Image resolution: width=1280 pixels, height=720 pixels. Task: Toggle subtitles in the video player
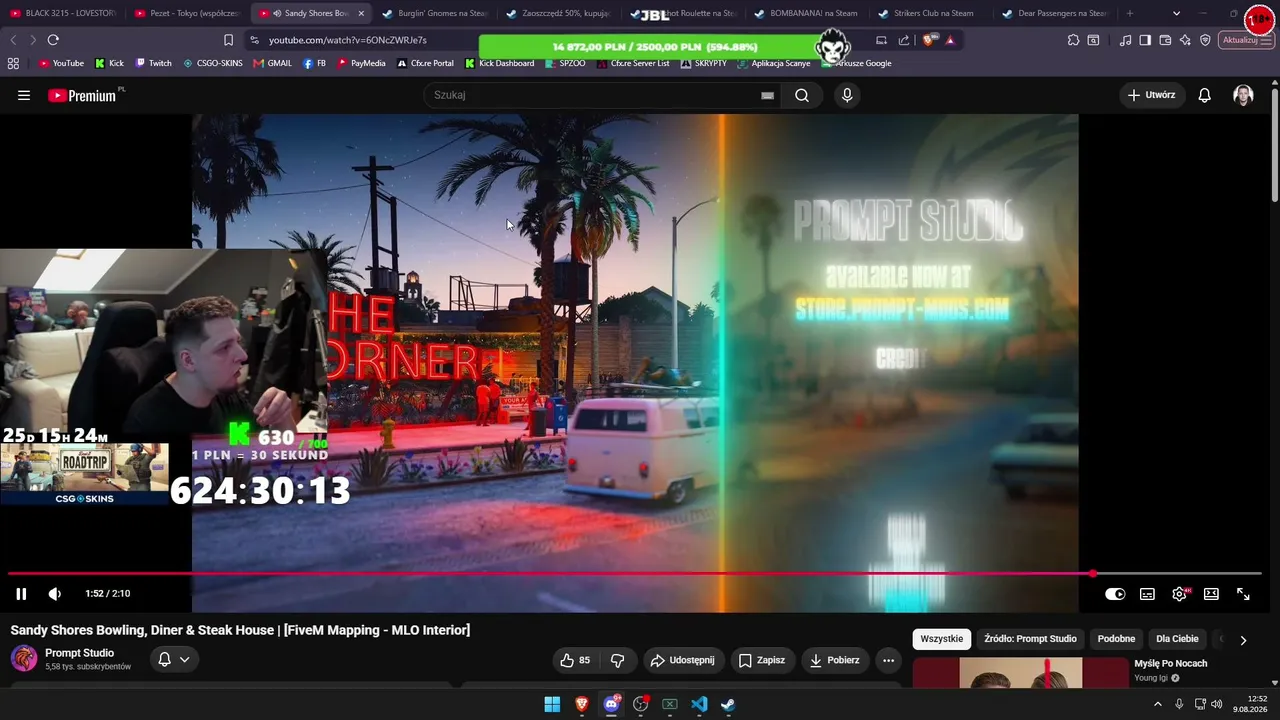(x=1147, y=594)
